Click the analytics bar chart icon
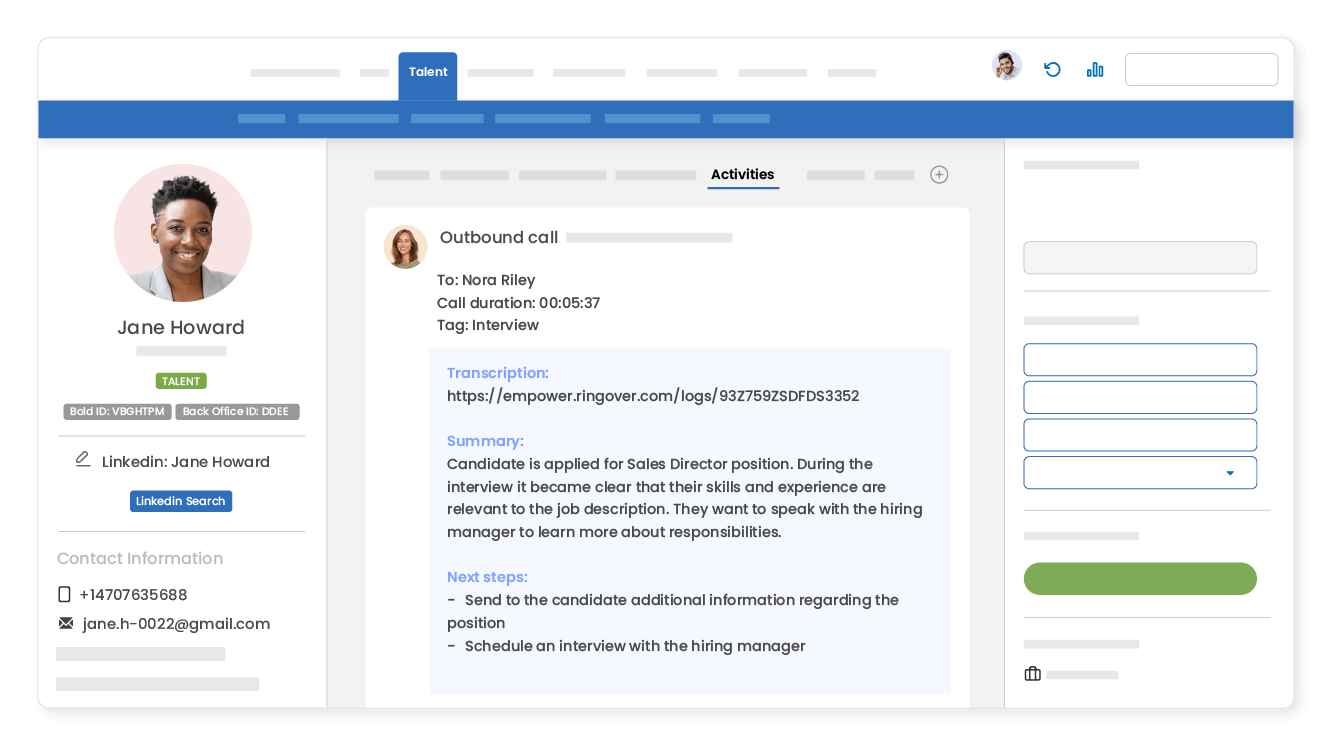This screenshot has height=746, width=1332. click(x=1095, y=69)
